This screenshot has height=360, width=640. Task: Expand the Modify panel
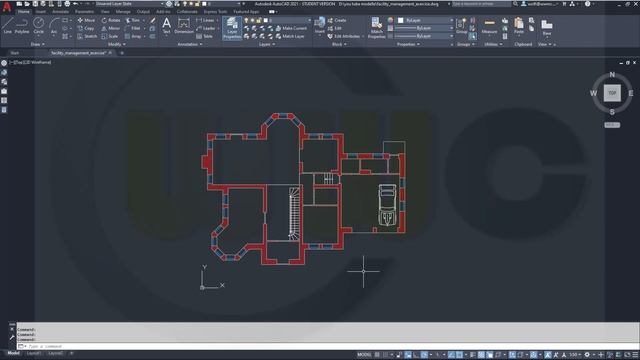click(117, 44)
